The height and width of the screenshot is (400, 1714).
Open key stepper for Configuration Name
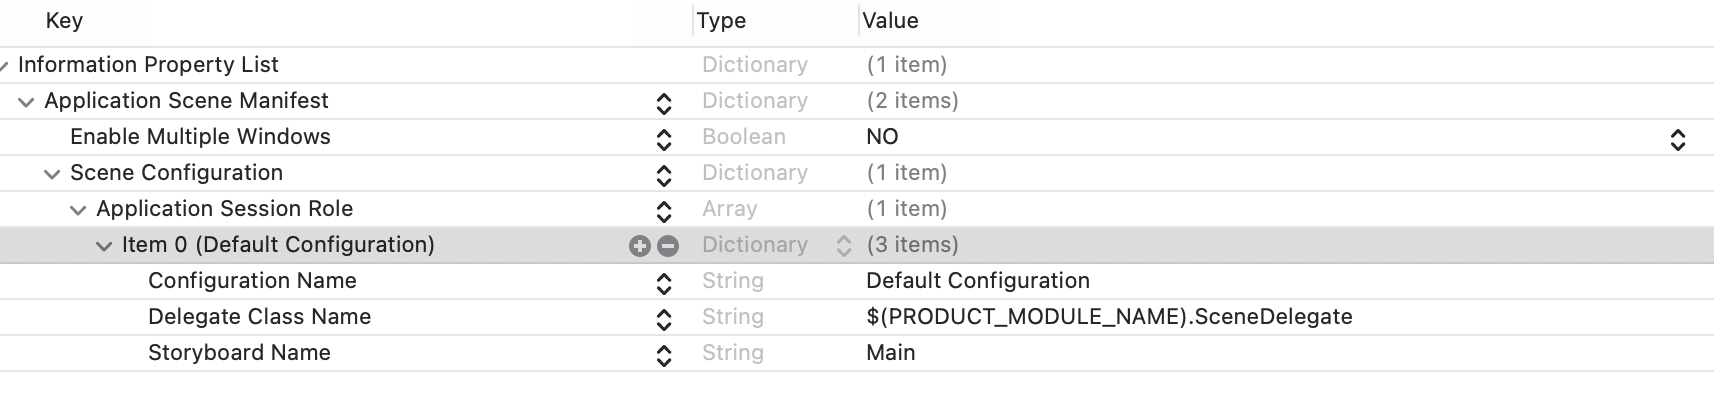tap(663, 282)
